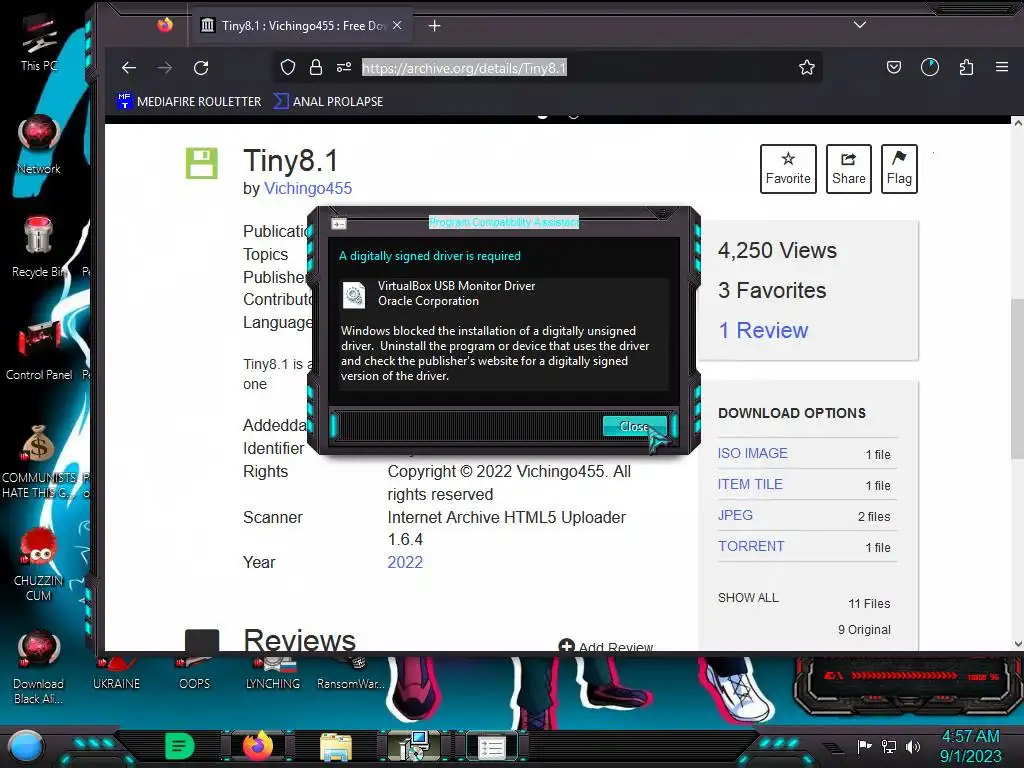Click the '4,250 Views' text
This screenshot has width=1024, height=768.
point(777,250)
